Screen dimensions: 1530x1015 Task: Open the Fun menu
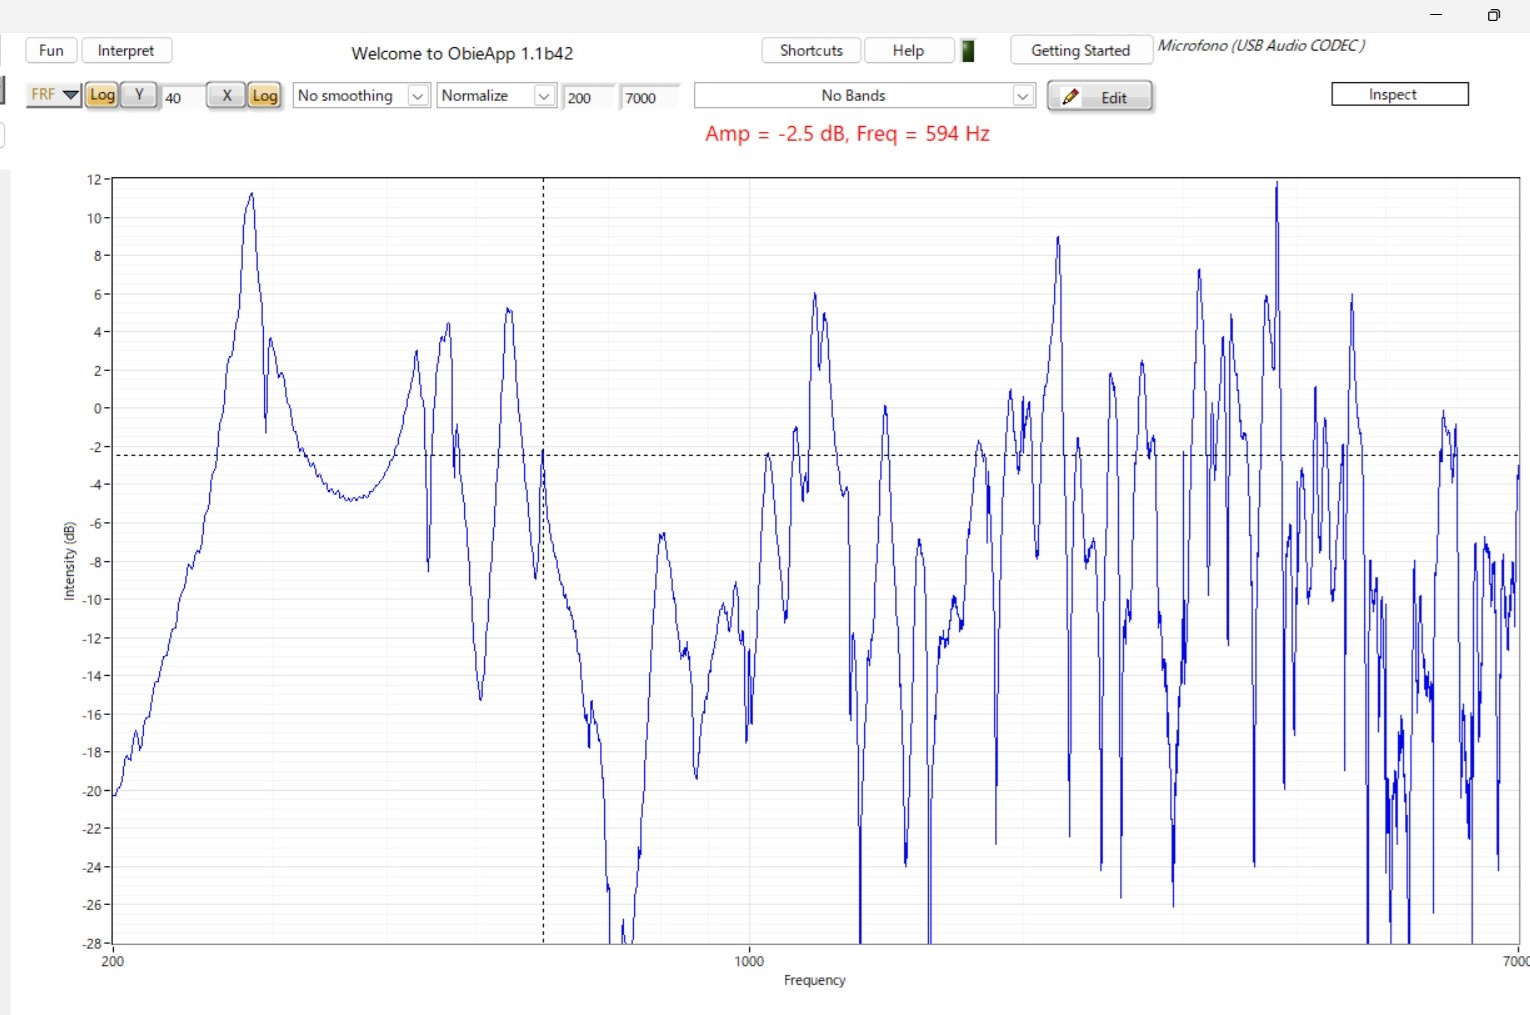pyautogui.click(x=51, y=50)
